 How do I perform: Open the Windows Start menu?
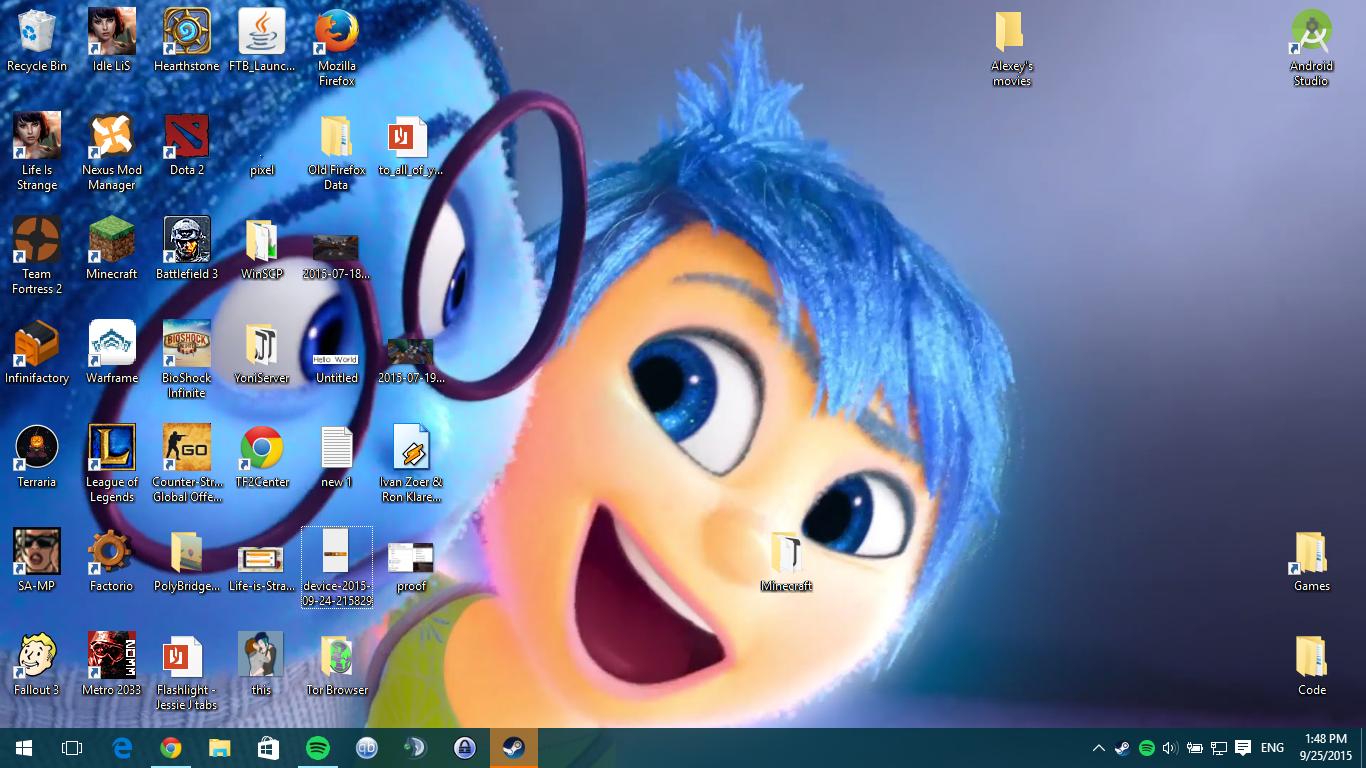tap(24, 748)
